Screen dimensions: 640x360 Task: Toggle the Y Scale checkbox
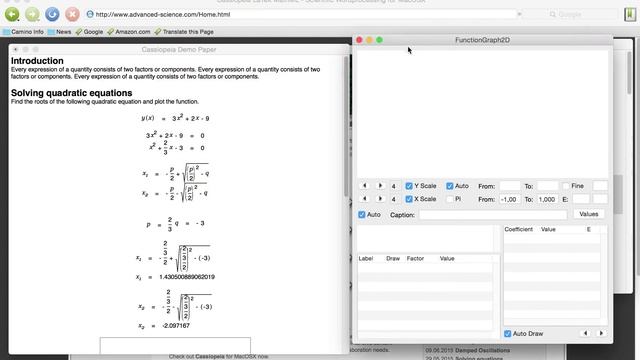tap(409, 186)
